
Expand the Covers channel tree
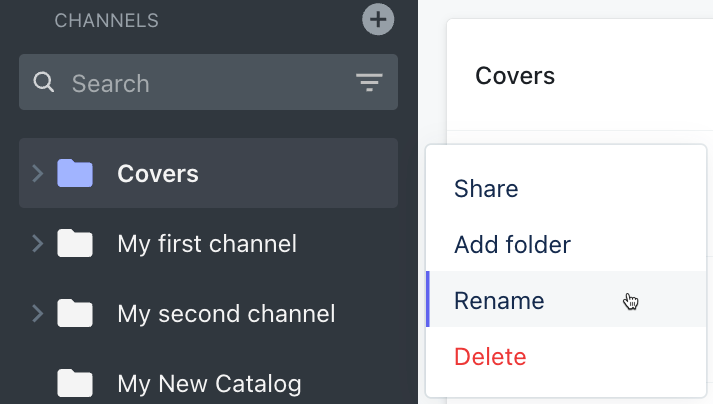pyautogui.click(x=38, y=174)
